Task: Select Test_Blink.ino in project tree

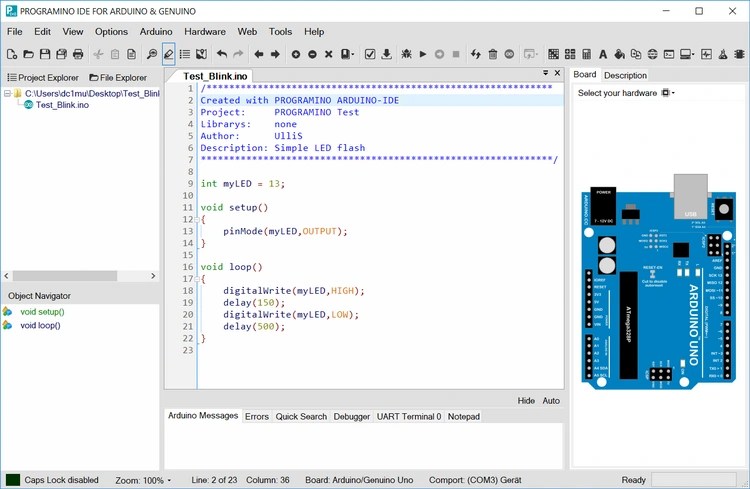Action: click(x=62, y=105)
